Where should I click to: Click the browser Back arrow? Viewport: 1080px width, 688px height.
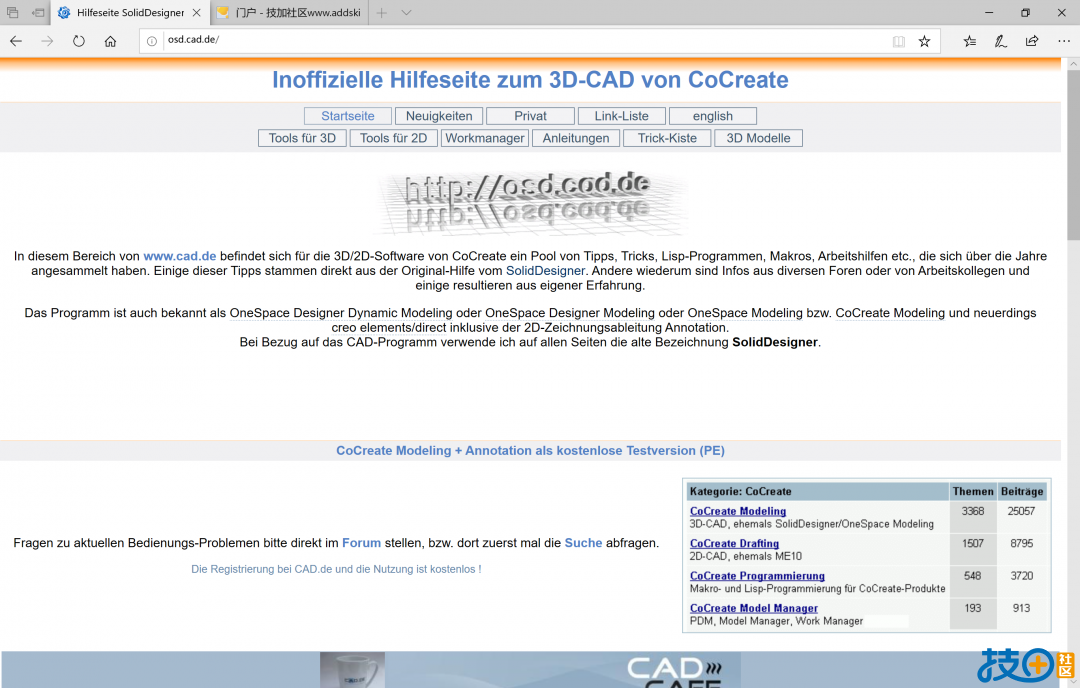tap(16, 41)
